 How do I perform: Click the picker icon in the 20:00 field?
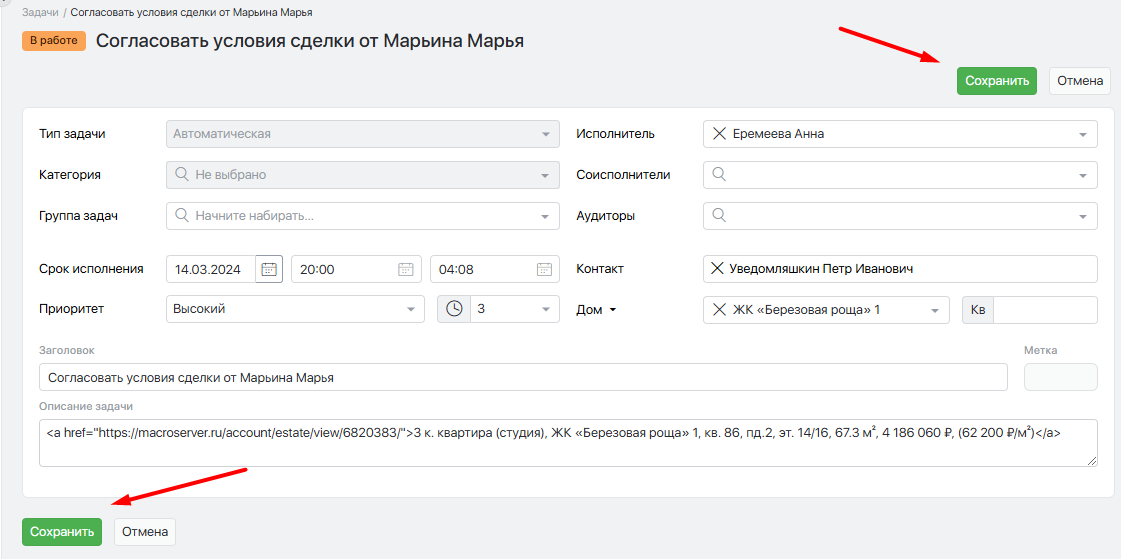point(405,269)
